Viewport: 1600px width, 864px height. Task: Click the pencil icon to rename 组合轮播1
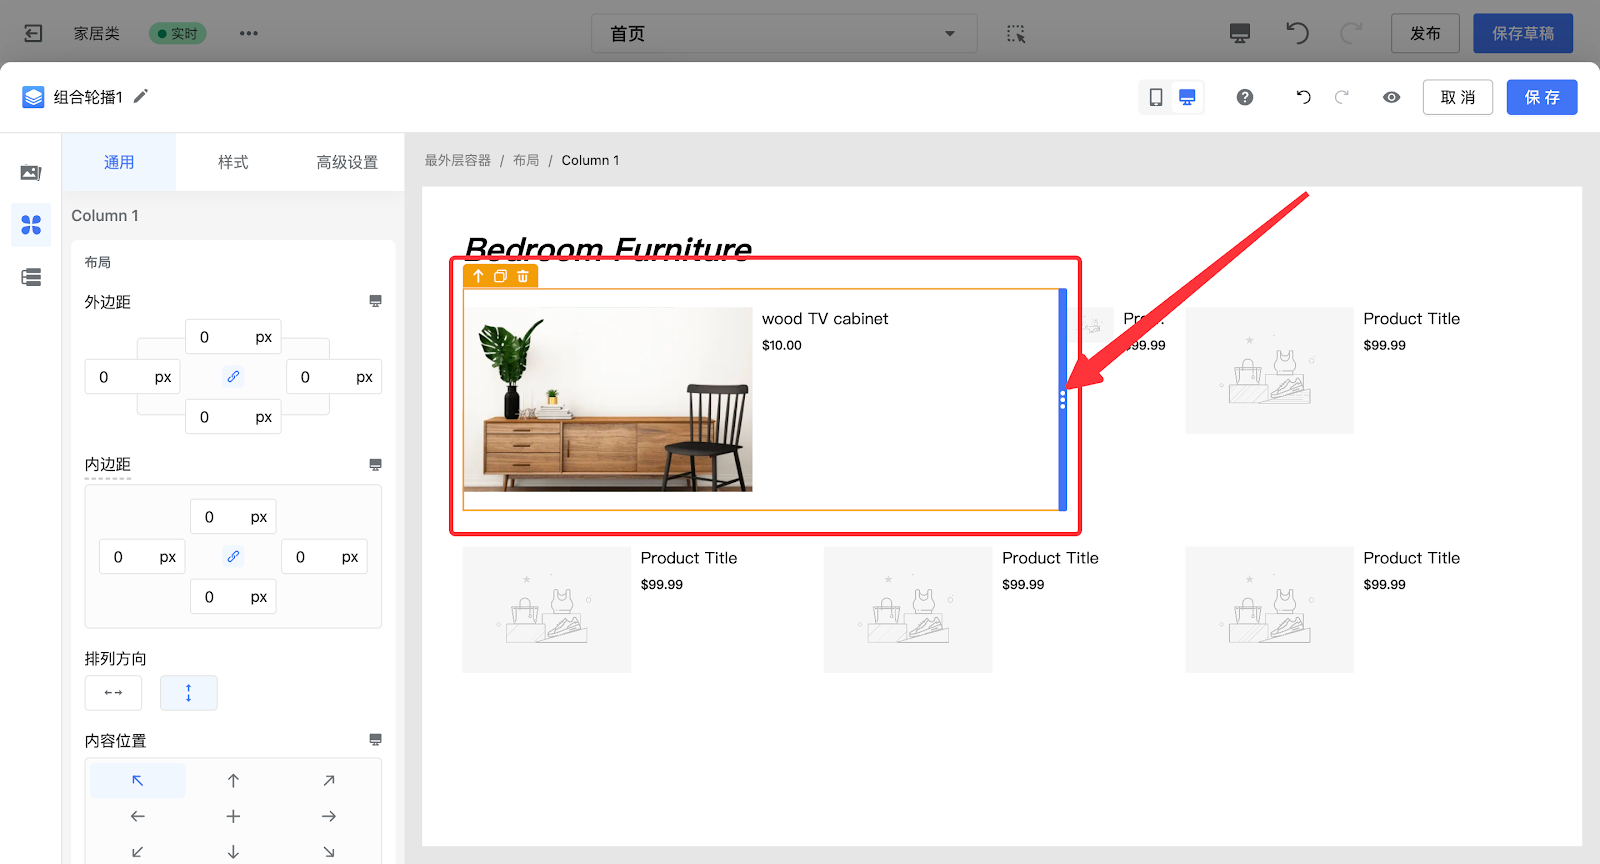click(x=141, y=96)
